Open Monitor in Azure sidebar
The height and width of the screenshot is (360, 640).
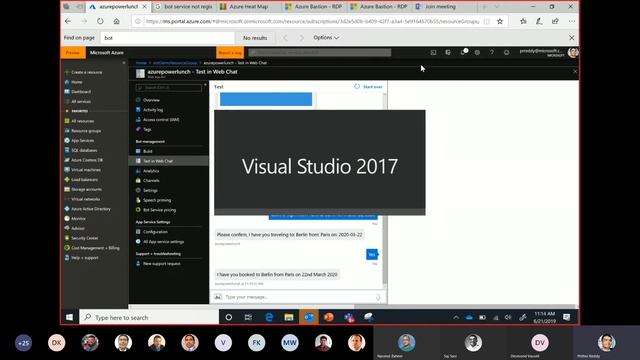click(78, 219)
